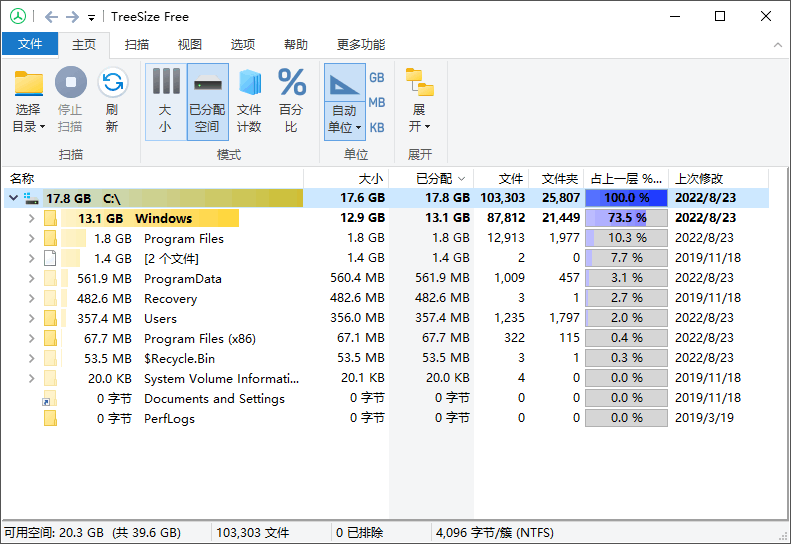The width and height of the screenshot is (791, 544).
Task: Select the System Volume Informati... row name
Action: coord(221,378)
